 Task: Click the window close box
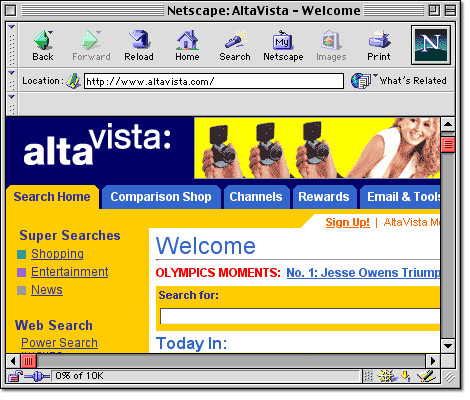point(11,11)
